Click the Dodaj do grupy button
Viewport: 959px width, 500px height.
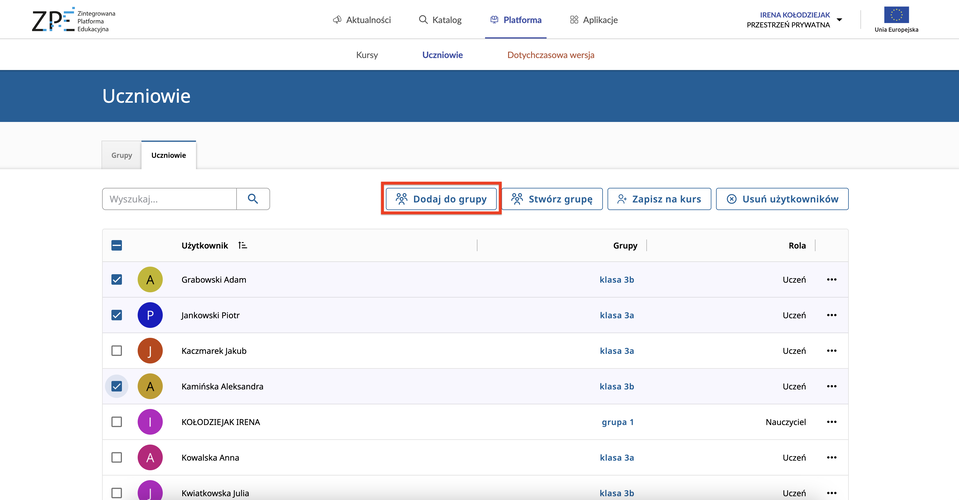point(441,199)
